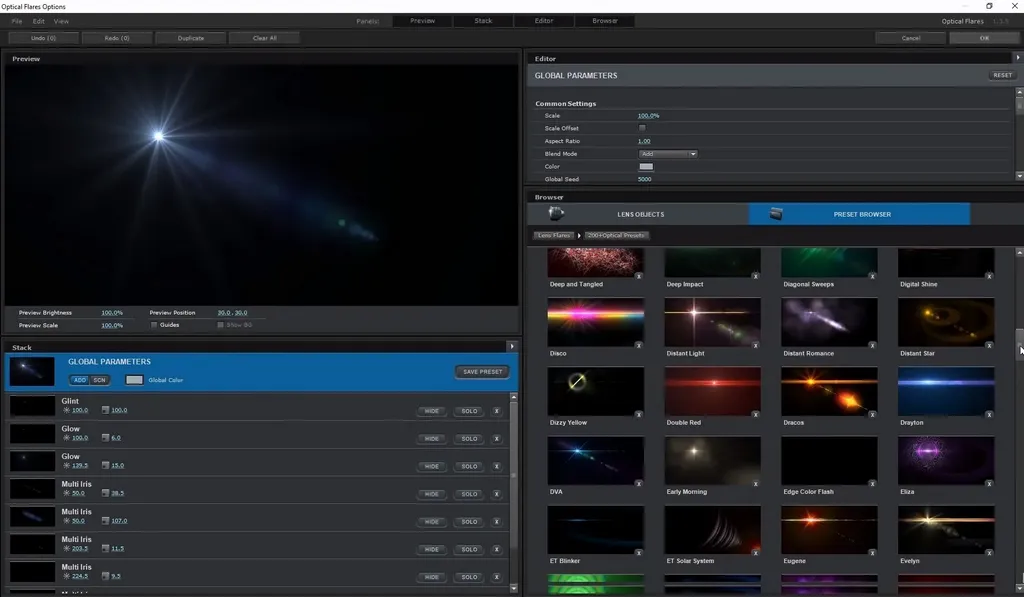Click the x icon on Distant Star preset
Image resolution: width=1024 pixels, height=597 pixels.
pyautogui.click(x=989, y=345)
